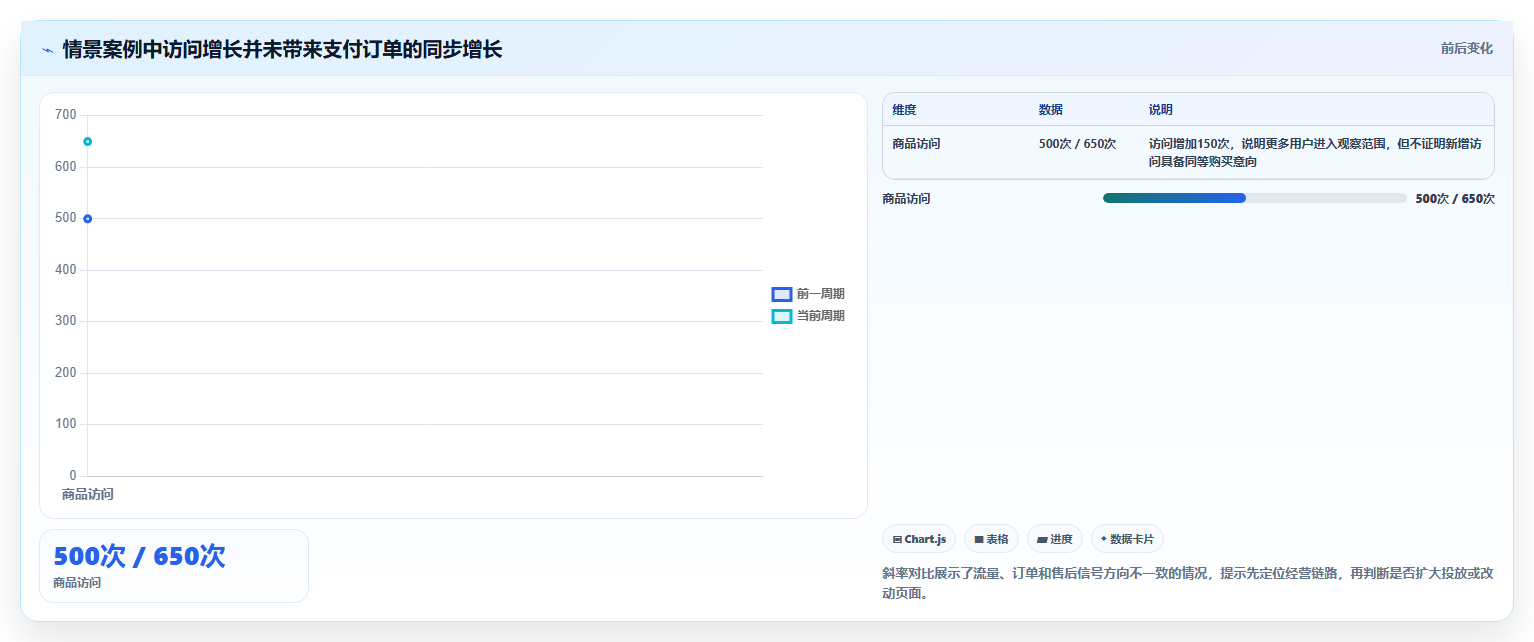
Task: Click the 访问增加150次 description cell
Action: click(x=1316, y=153)
